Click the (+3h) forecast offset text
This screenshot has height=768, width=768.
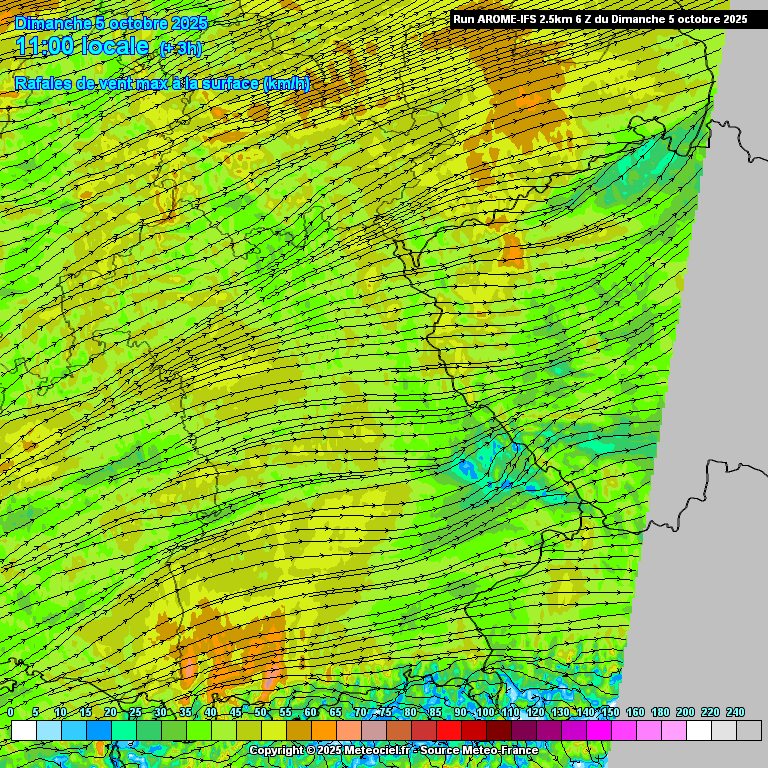pyautogui.click(x=180, y=49)
